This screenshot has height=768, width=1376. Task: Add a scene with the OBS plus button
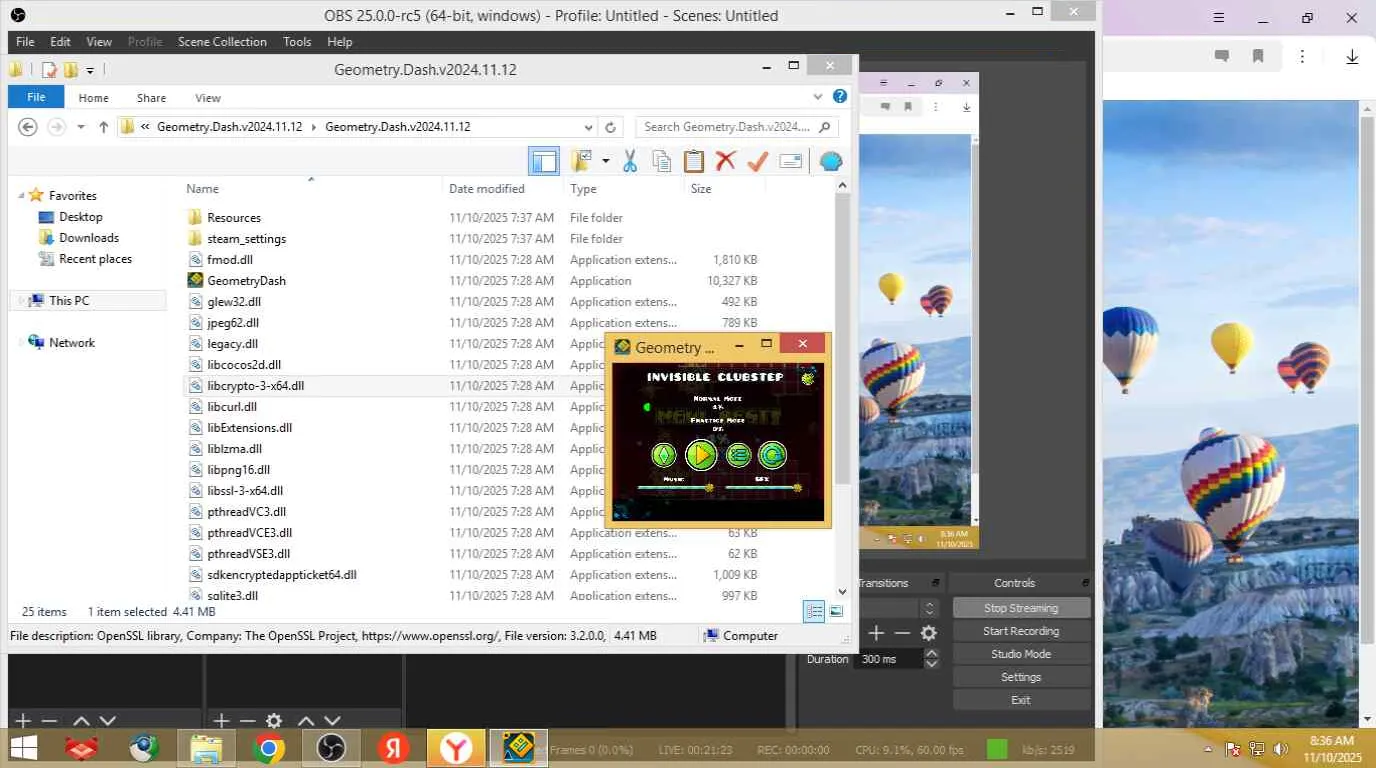pos(22,720)
